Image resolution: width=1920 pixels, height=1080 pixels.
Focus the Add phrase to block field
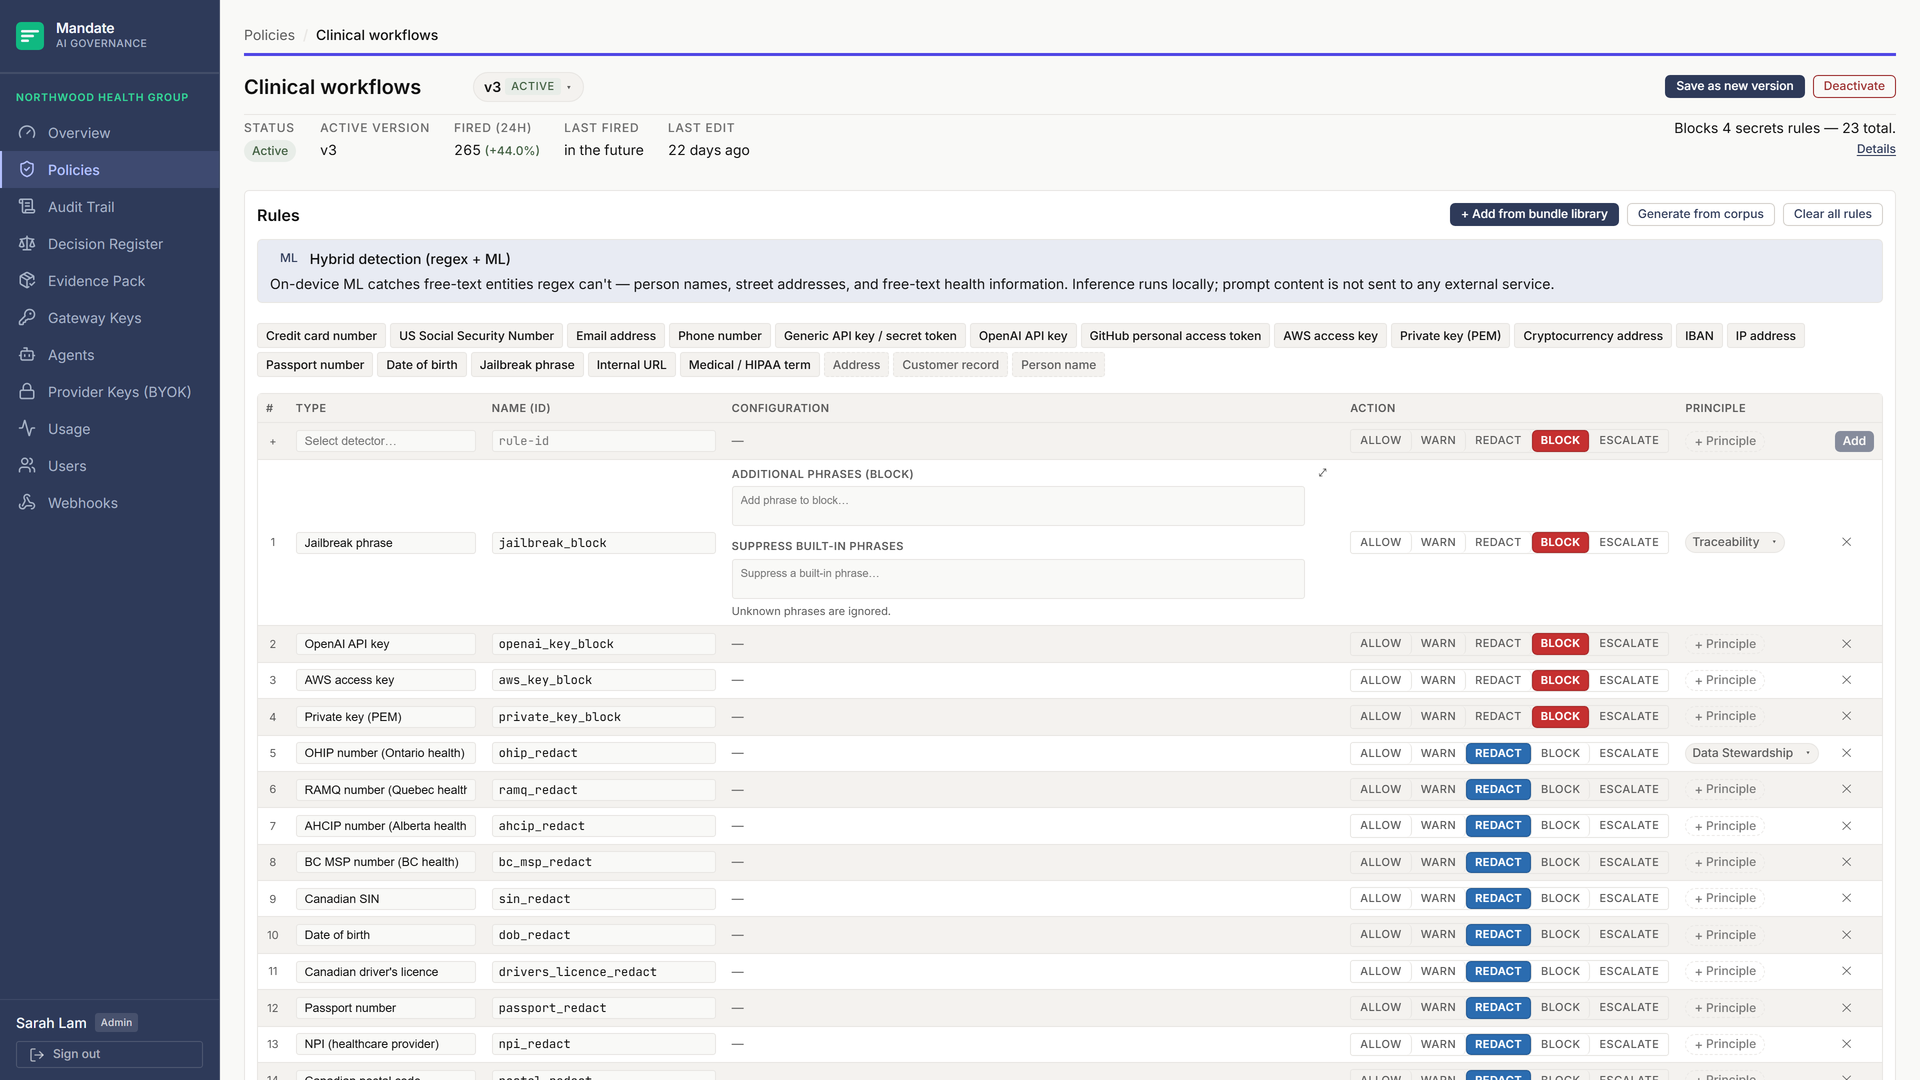(1017, 506)
